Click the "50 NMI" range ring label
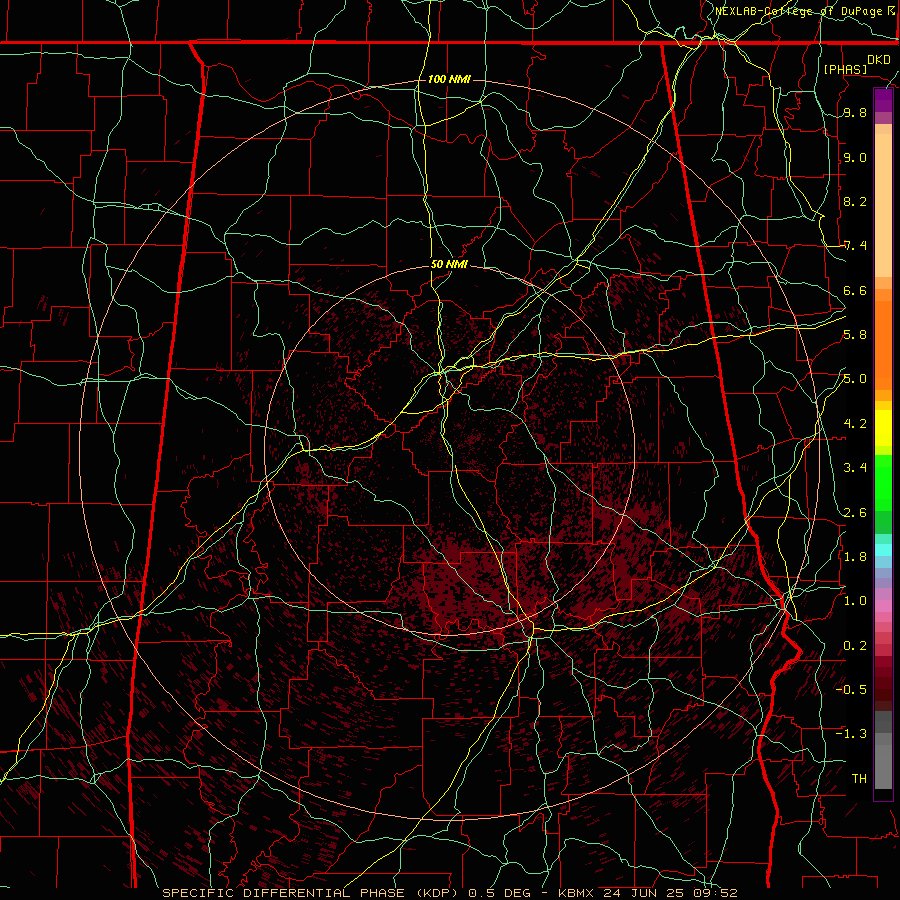900x900 pixels. (x=449, y=264)
